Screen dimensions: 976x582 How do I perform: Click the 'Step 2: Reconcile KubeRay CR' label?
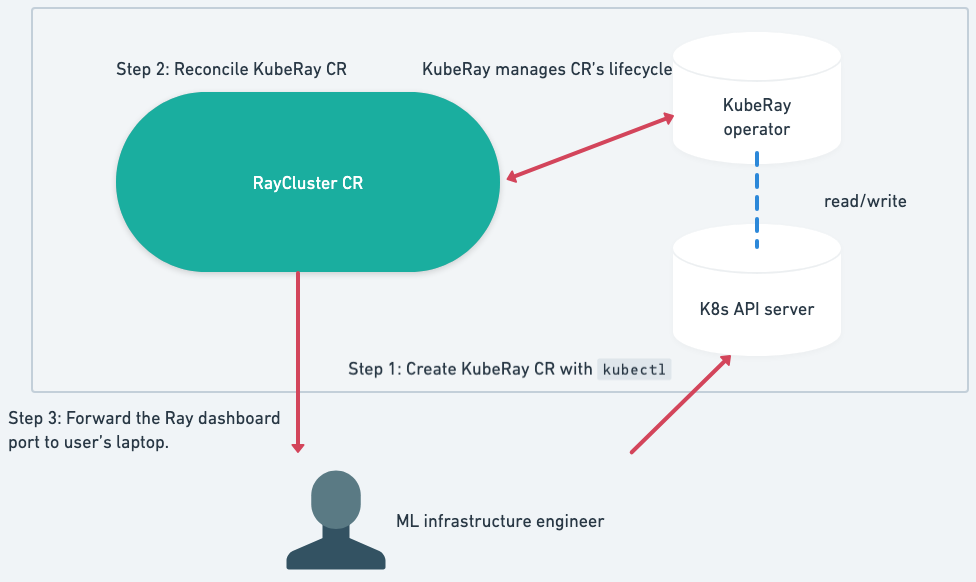click(x=232, y=69)
